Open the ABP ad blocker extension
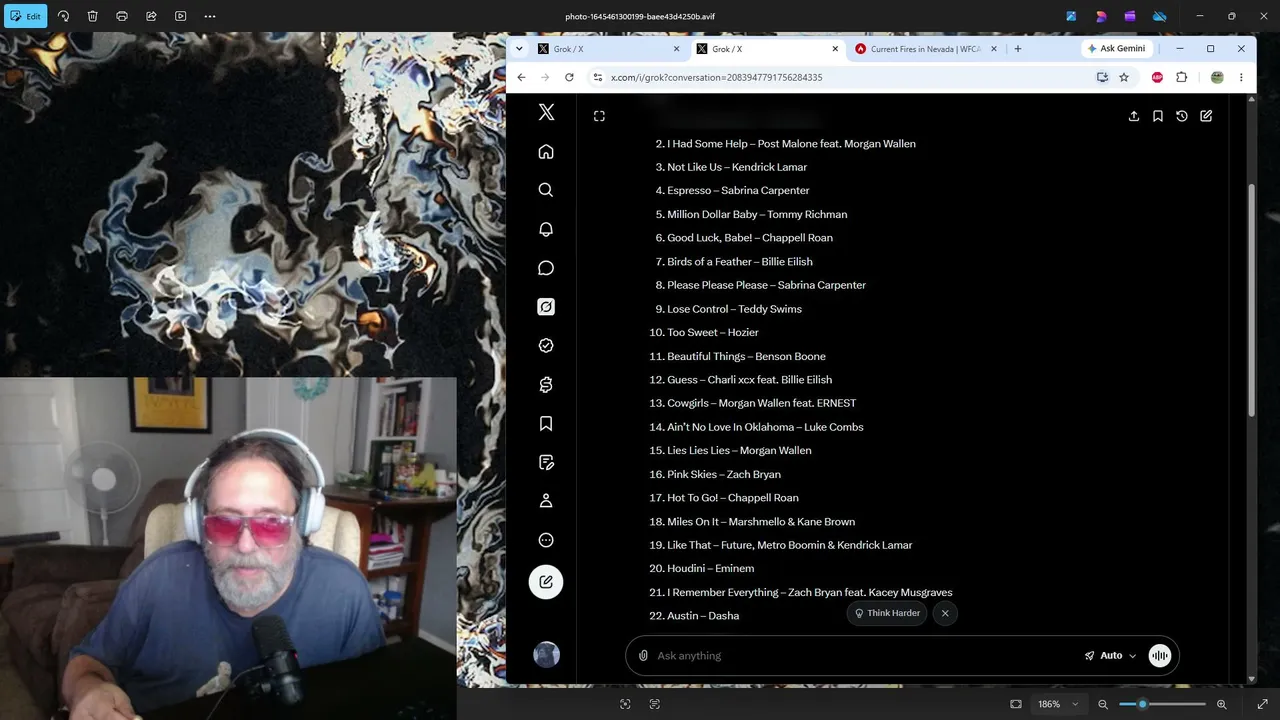This screenshot has width=1280, height=720. [x=1157, y=77]
